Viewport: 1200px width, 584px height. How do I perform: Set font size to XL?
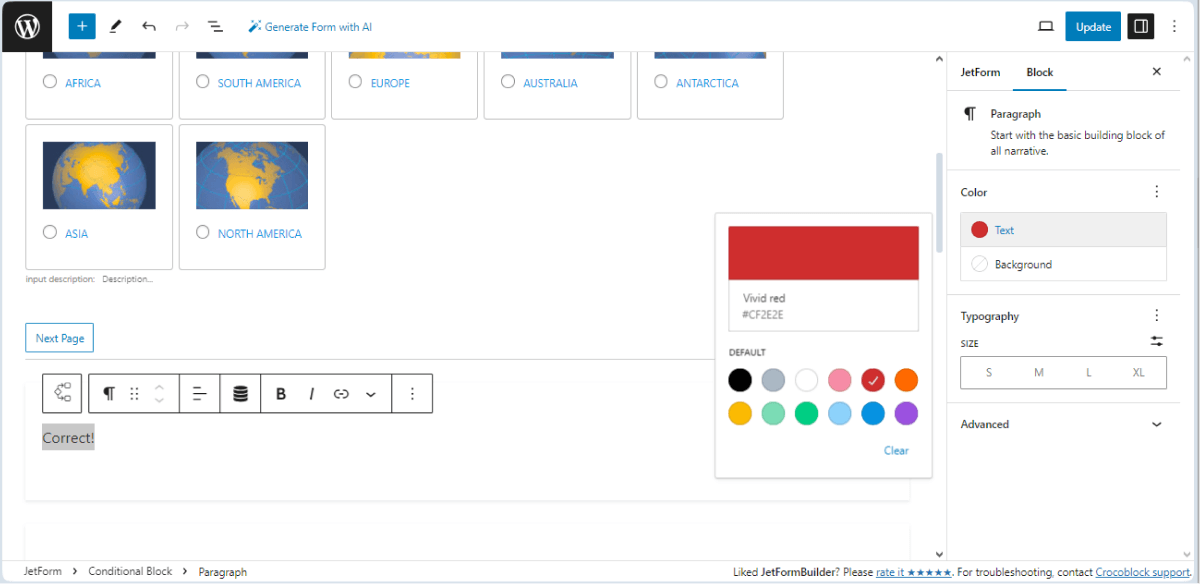click(1138, 372)
